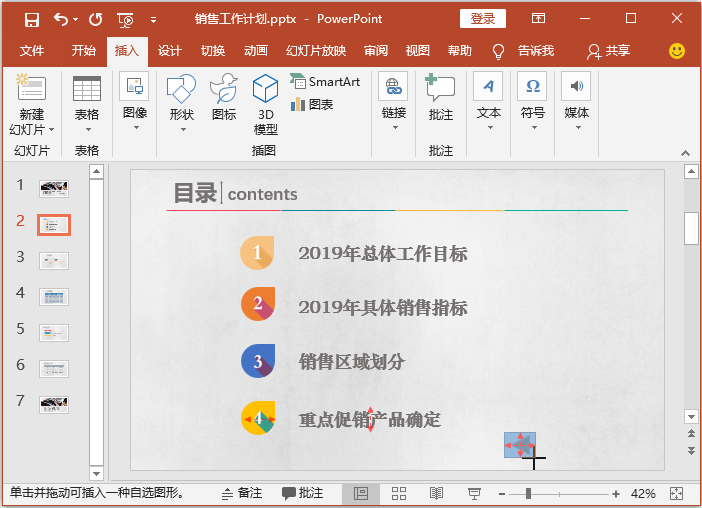Switch to the 设计 tab
The image size is (702, 508).
click(x=170, y=51)
